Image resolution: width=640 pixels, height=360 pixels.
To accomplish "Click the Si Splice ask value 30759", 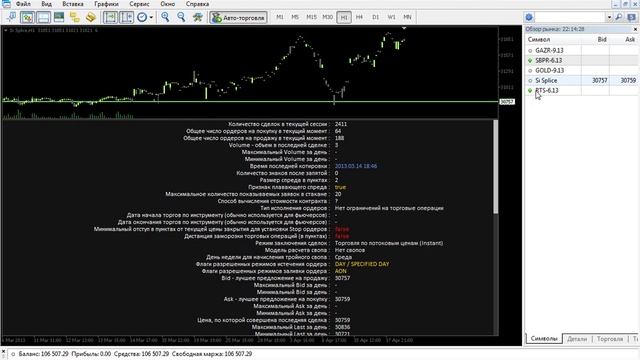I will coord(628,81).
